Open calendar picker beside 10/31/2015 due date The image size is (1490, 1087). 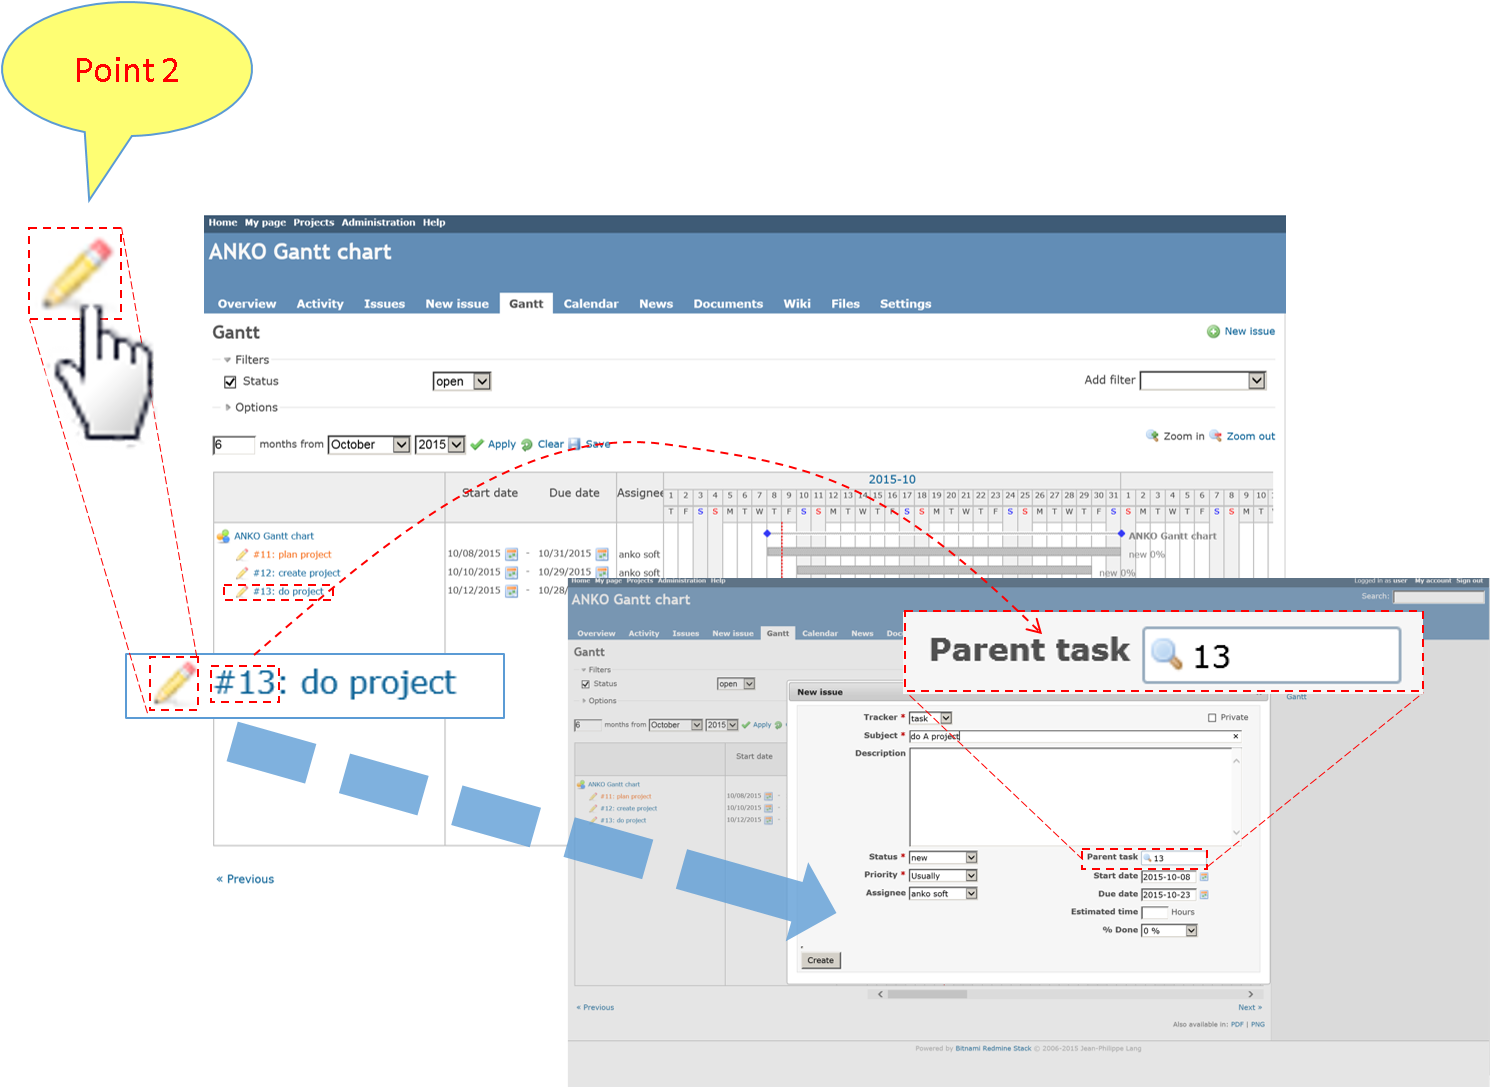pyautogui.click(x=602, y=554)
